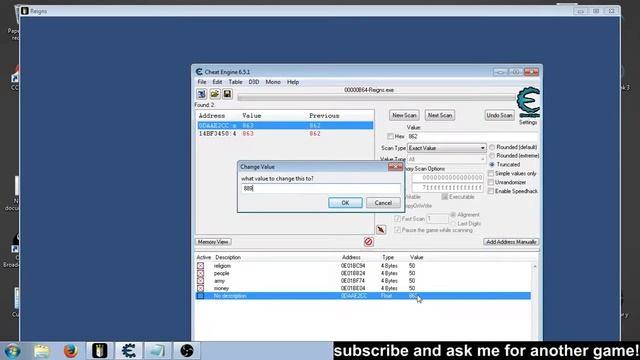Select address 14BF3450 result row
Viewport: 640px width, 360px height.
(285, 133)
